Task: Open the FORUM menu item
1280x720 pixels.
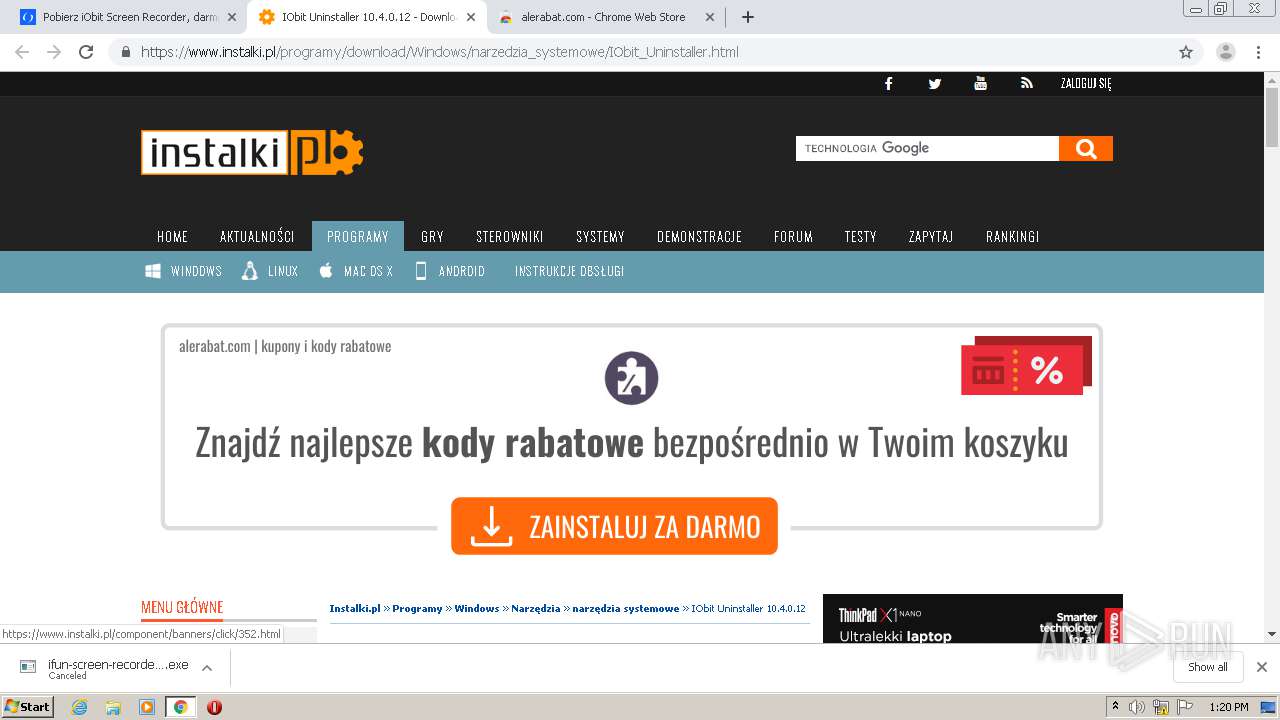Action: (793, 237)
